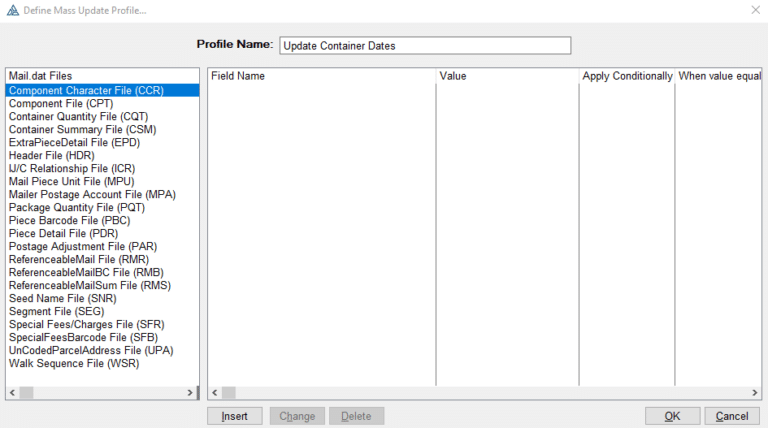The width and height of the screenshot is (768, 428).
Task: Click the Profile Name text field
Action: pyautogui.click(x=424, y=45)
